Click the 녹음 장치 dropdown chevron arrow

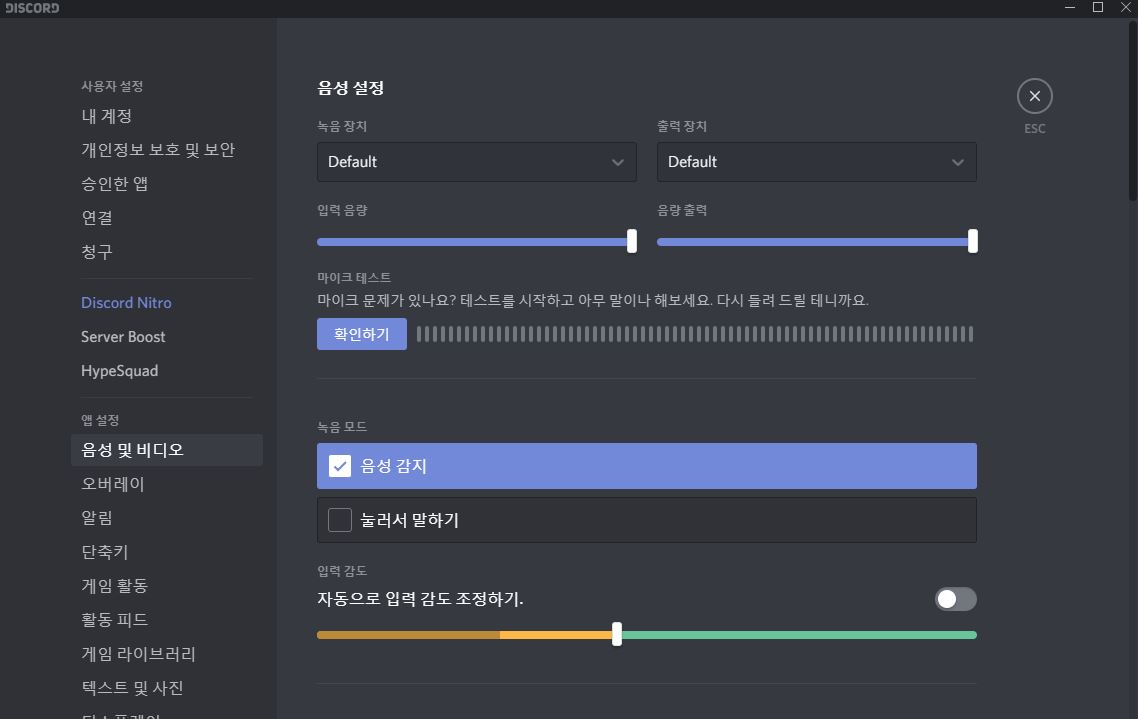tap(618, 163)
